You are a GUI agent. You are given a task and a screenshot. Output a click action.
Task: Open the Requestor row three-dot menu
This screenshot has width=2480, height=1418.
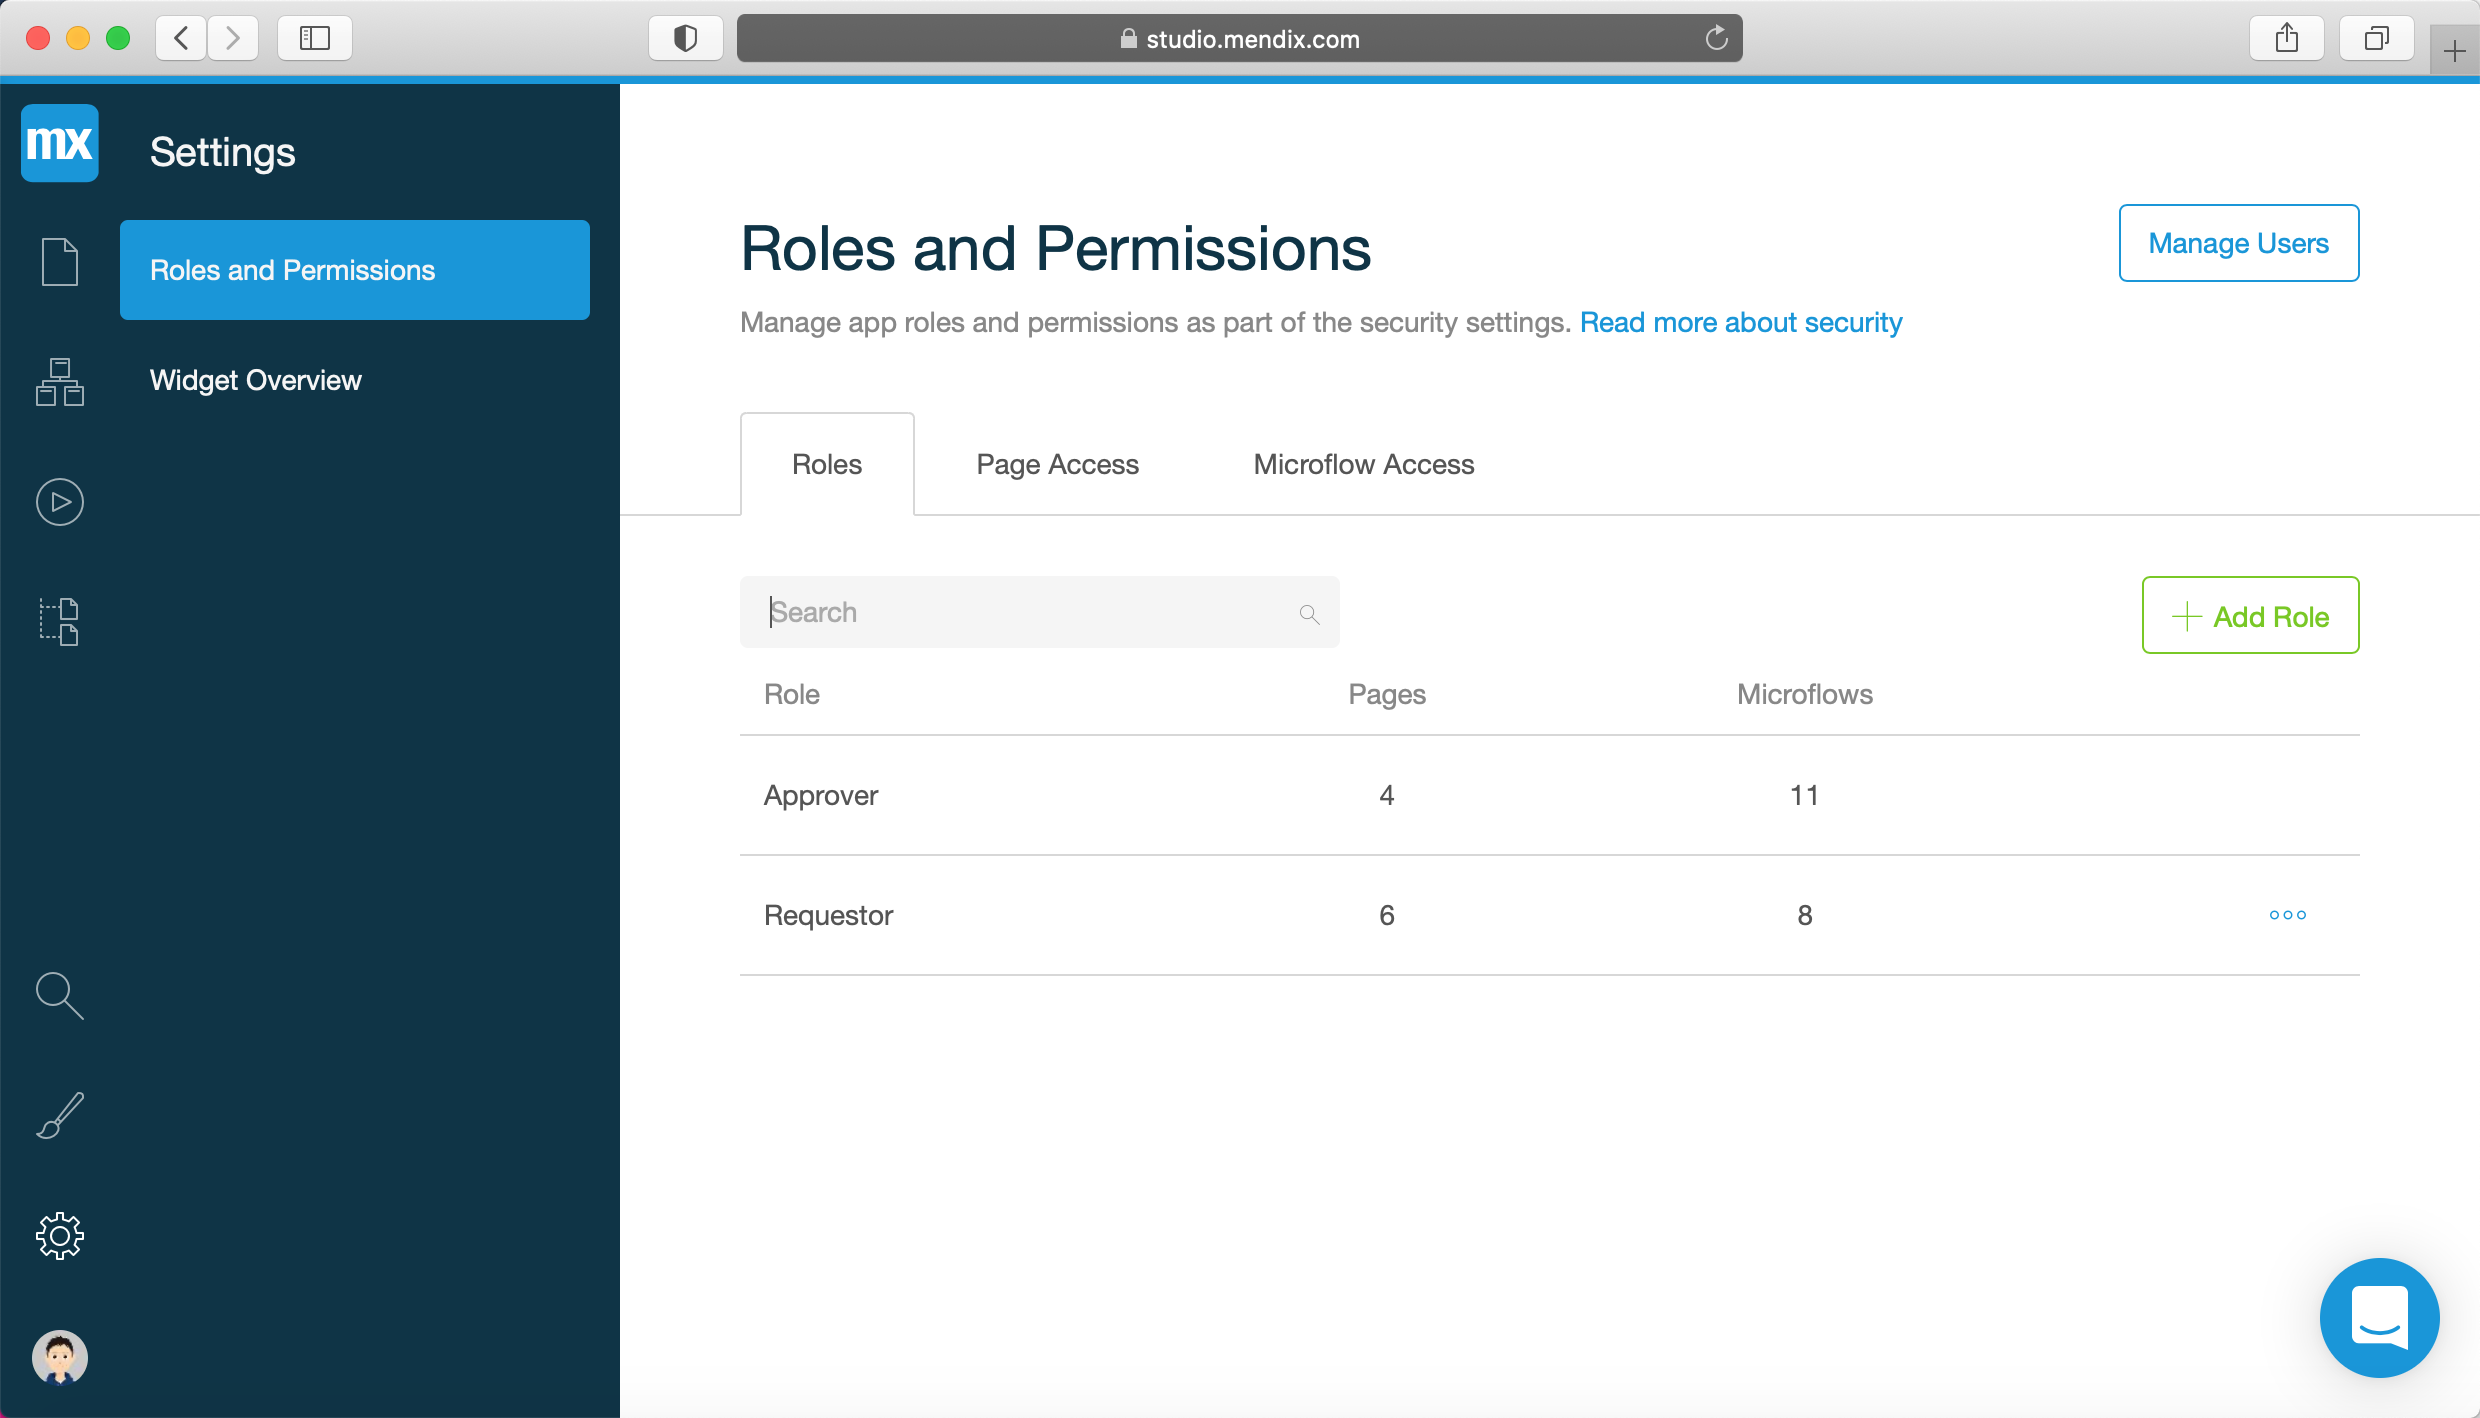pos(2287,915)
